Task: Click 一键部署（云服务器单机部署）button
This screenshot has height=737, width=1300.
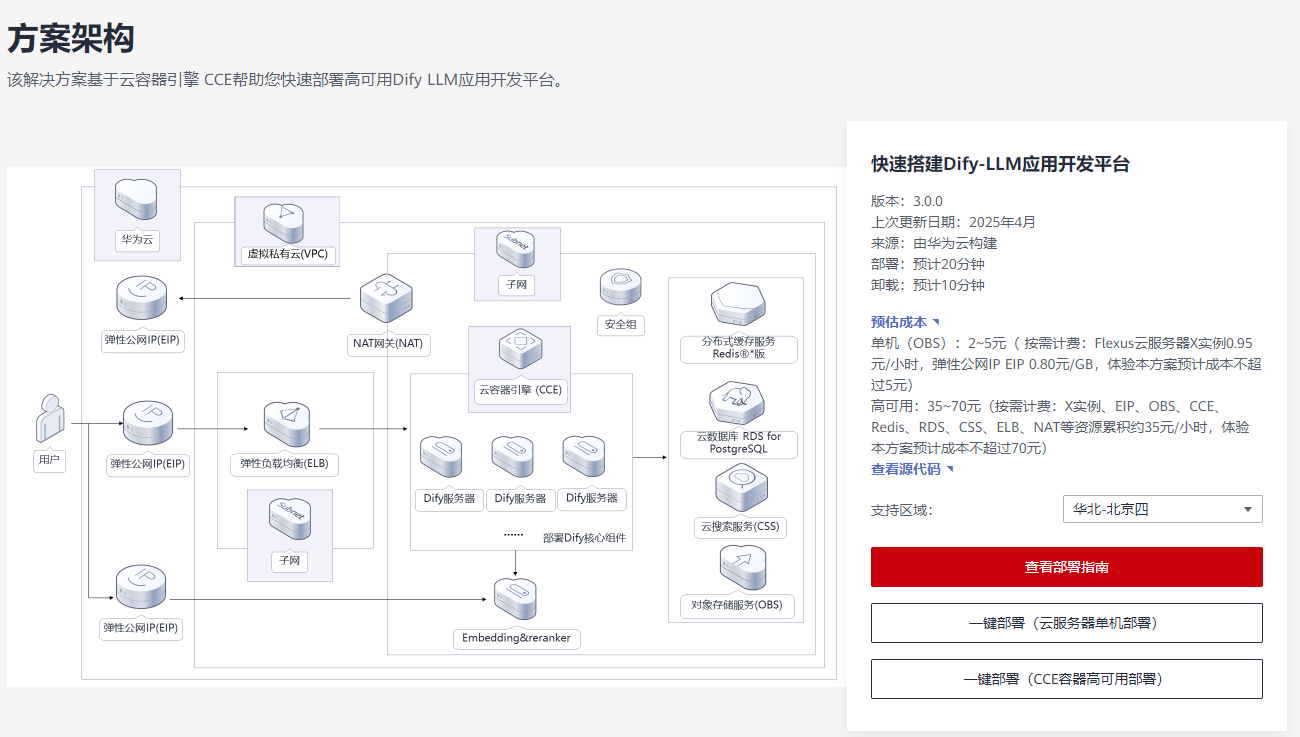Action: click(x=1067, y=623)
